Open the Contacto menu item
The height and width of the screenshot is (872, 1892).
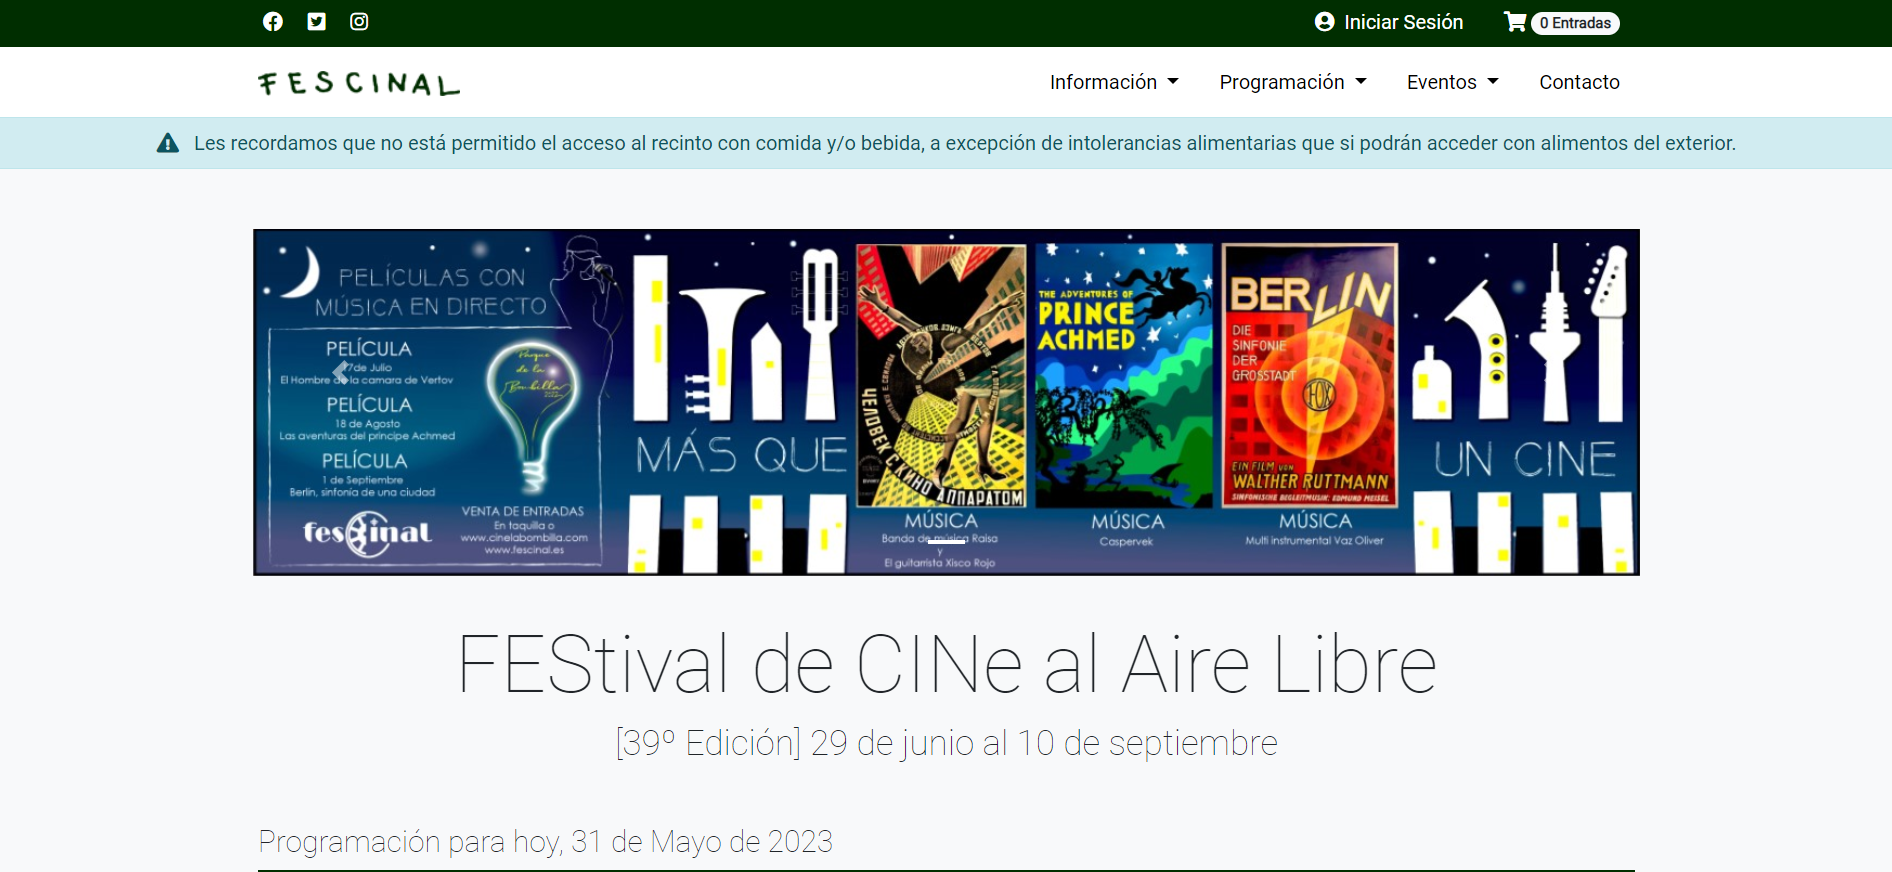coord(1579,82)
